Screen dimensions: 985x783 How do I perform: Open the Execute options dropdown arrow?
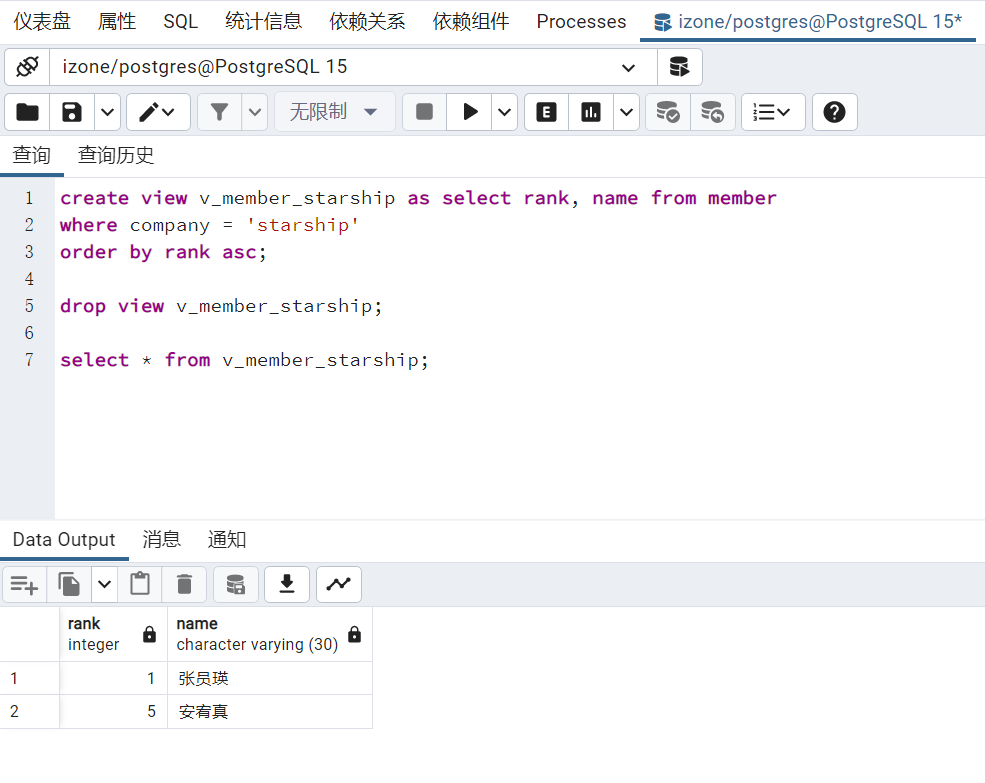coord(504,112)
